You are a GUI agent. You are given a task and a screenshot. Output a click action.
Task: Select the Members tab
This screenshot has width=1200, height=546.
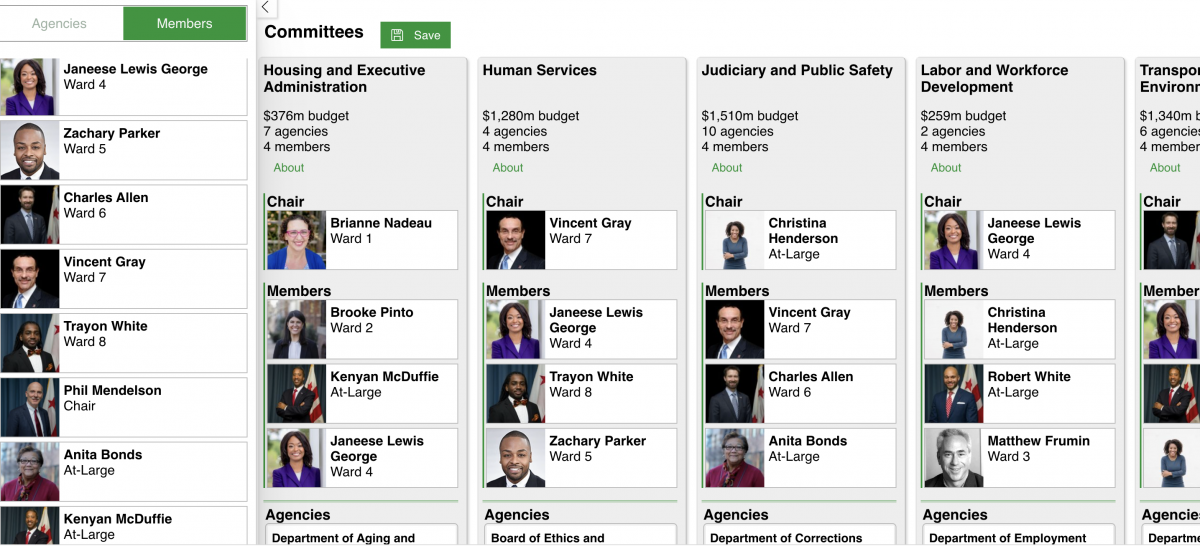[184, 23]
